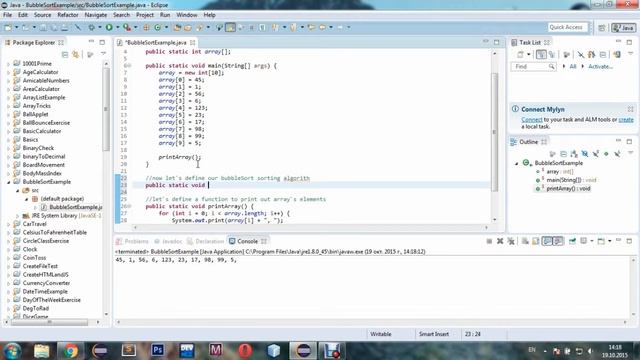640x360 pixels.
Task: Click the green Run button in toolbar
Action: [109, 27]
